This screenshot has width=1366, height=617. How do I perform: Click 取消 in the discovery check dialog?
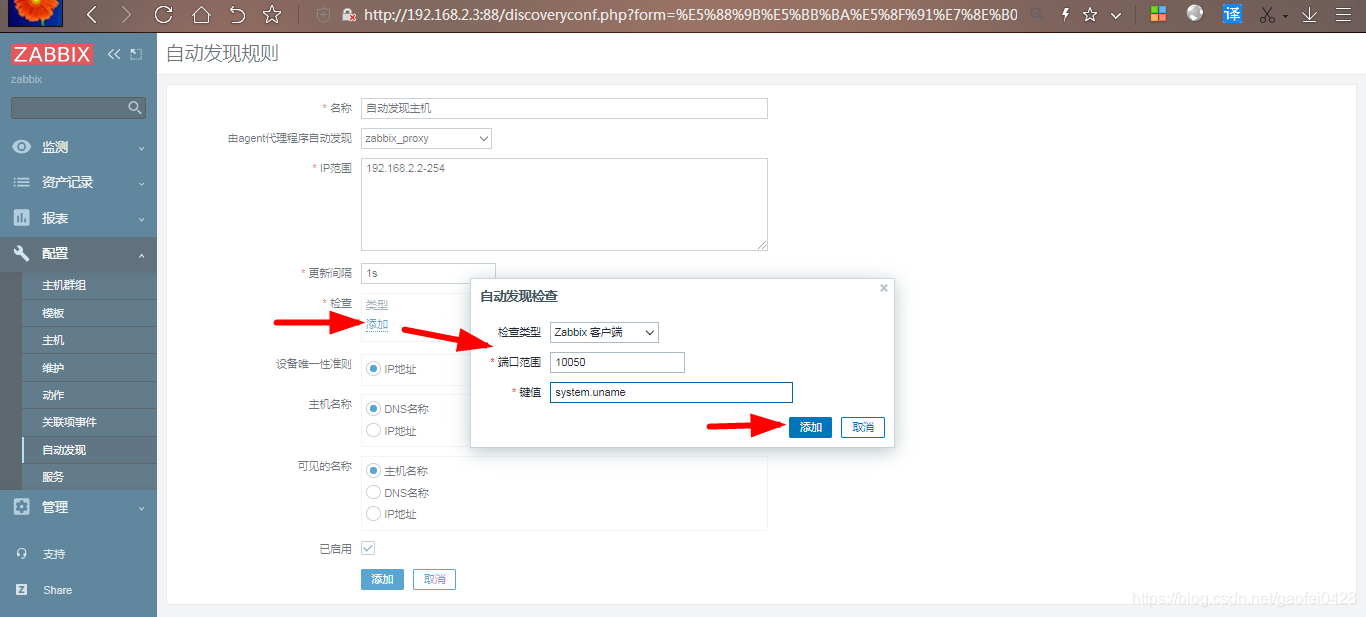point(863,427)
